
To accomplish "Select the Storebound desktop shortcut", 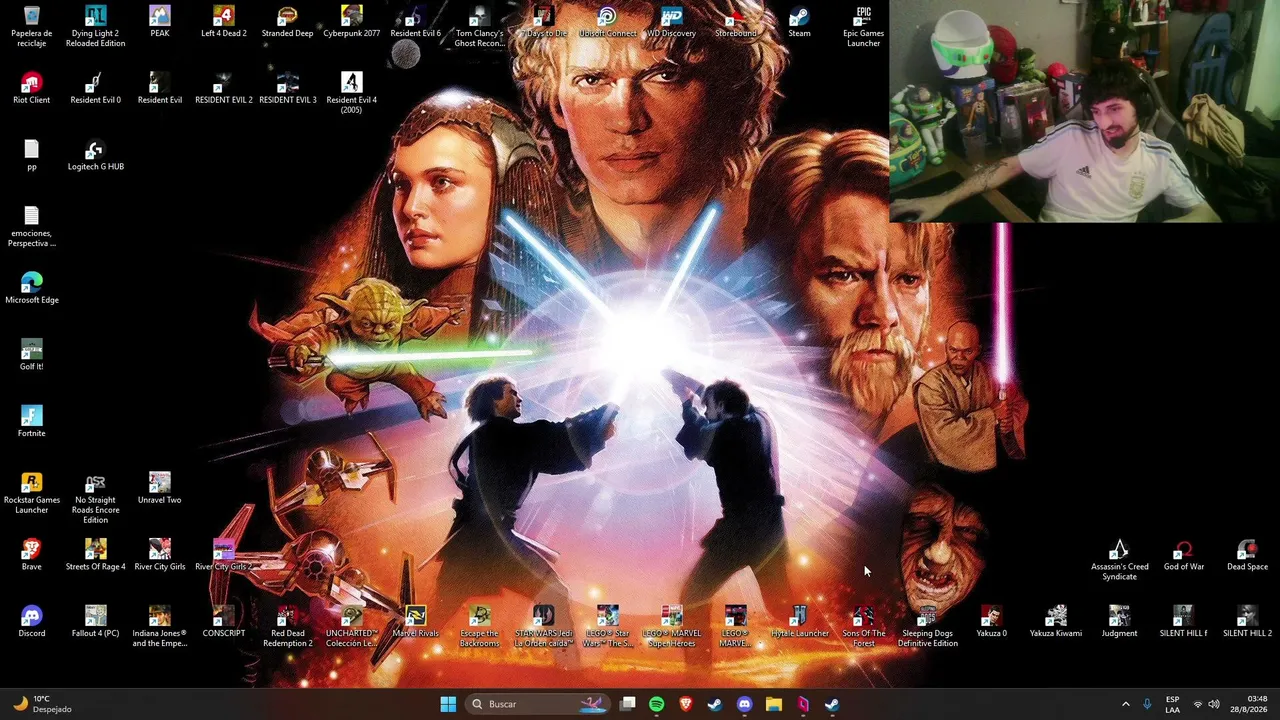I will tap(736, 21).
